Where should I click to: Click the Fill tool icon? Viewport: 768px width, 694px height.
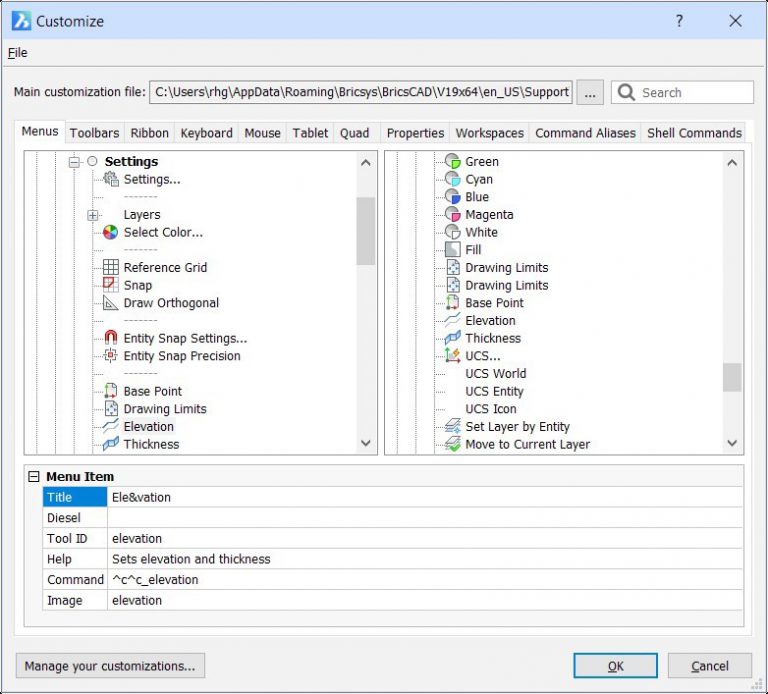click(453, 250)
